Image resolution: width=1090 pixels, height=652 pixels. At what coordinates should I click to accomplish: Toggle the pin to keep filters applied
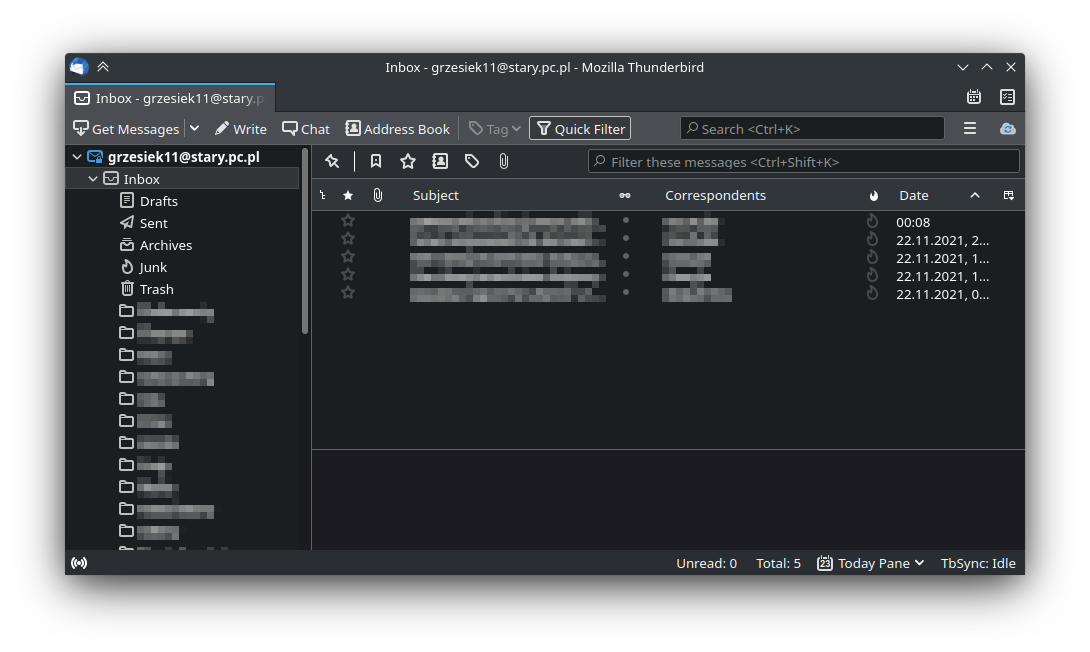pos(332,161)
